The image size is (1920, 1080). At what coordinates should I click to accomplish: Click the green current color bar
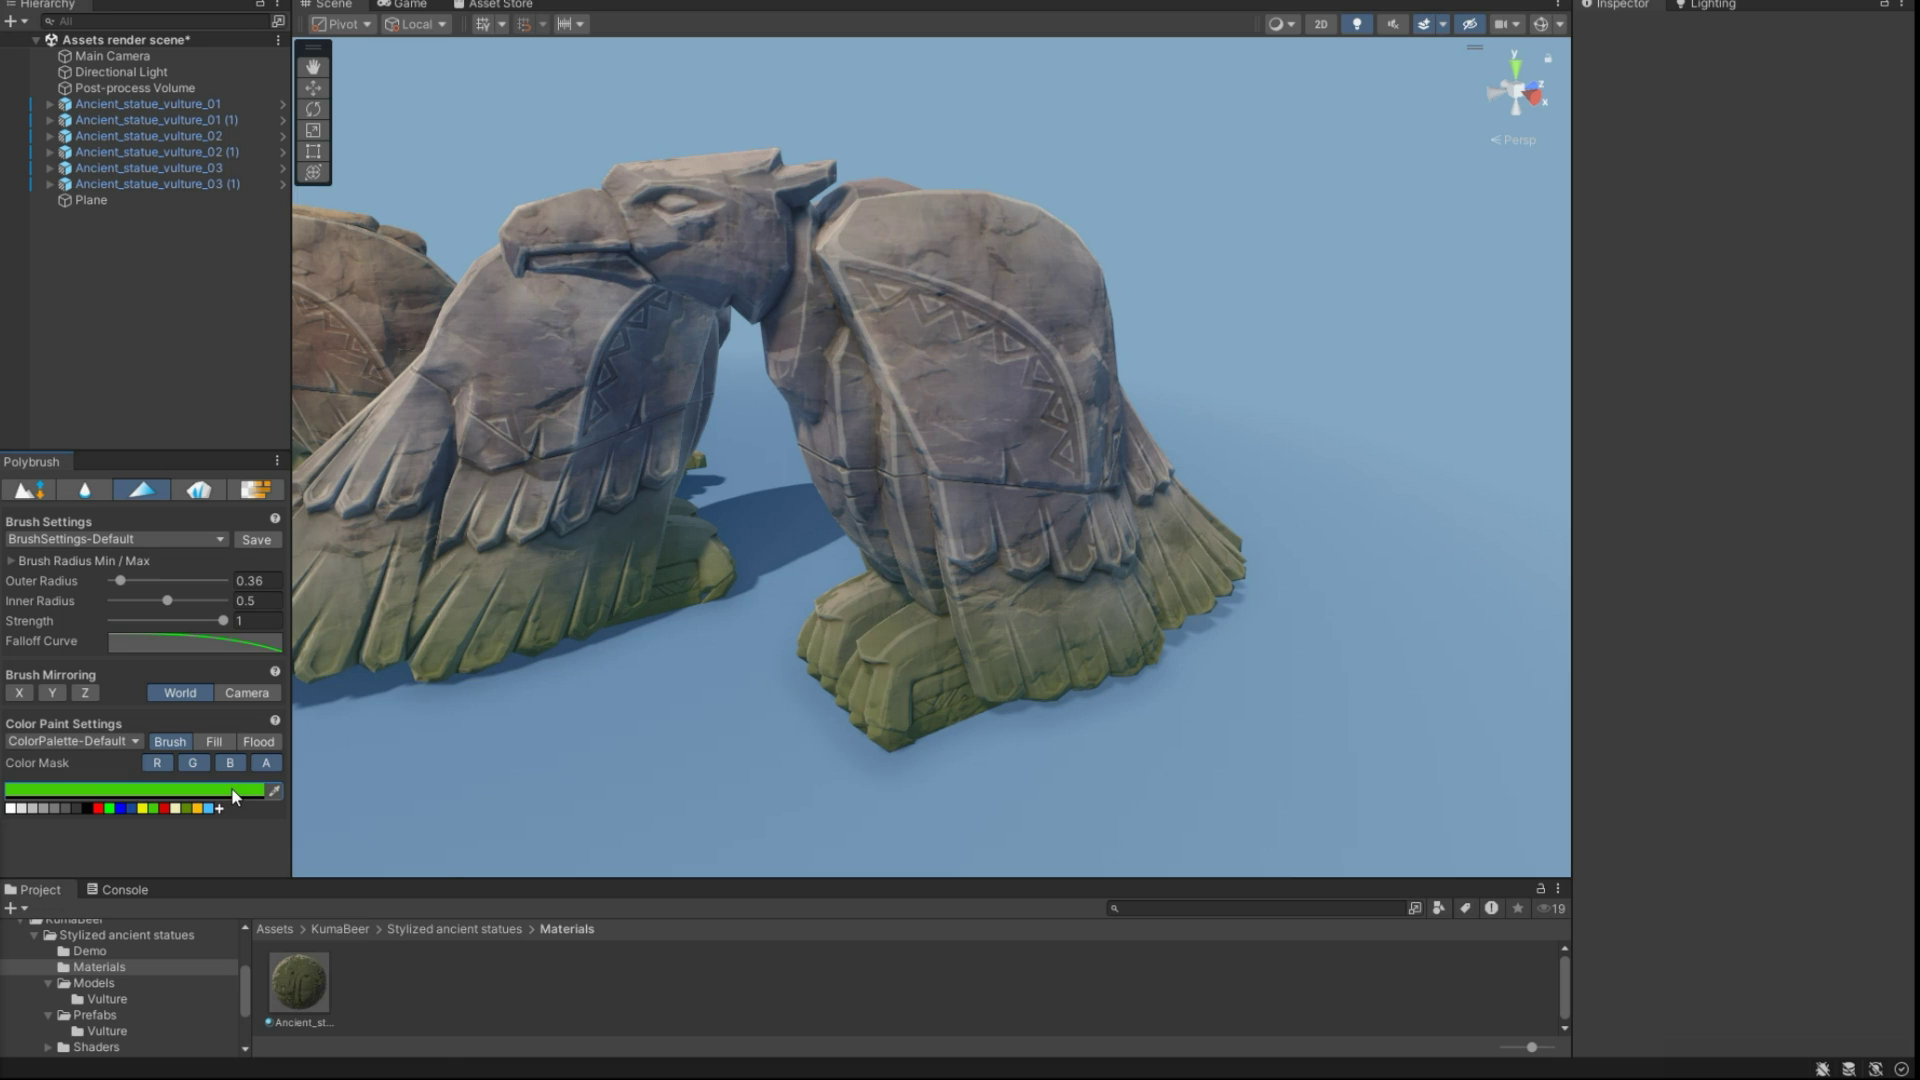pyautogui.click(x=134, y=790)
